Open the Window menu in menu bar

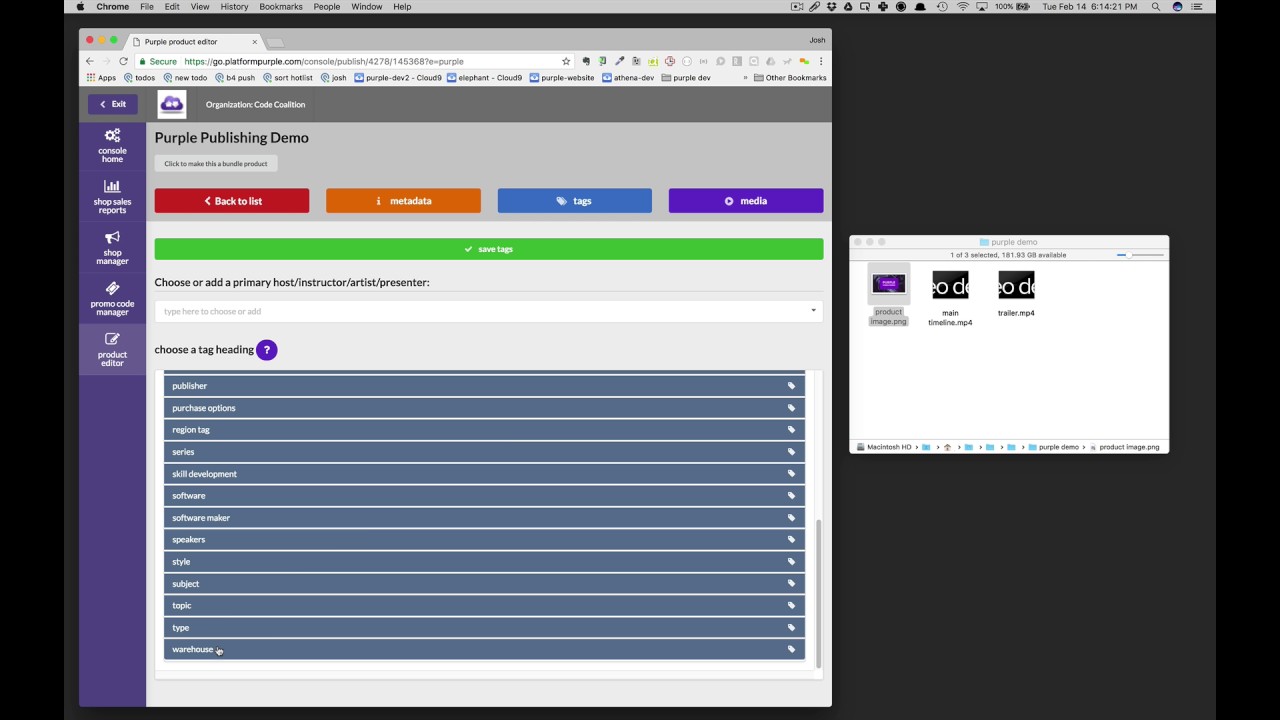pos(367,6)
